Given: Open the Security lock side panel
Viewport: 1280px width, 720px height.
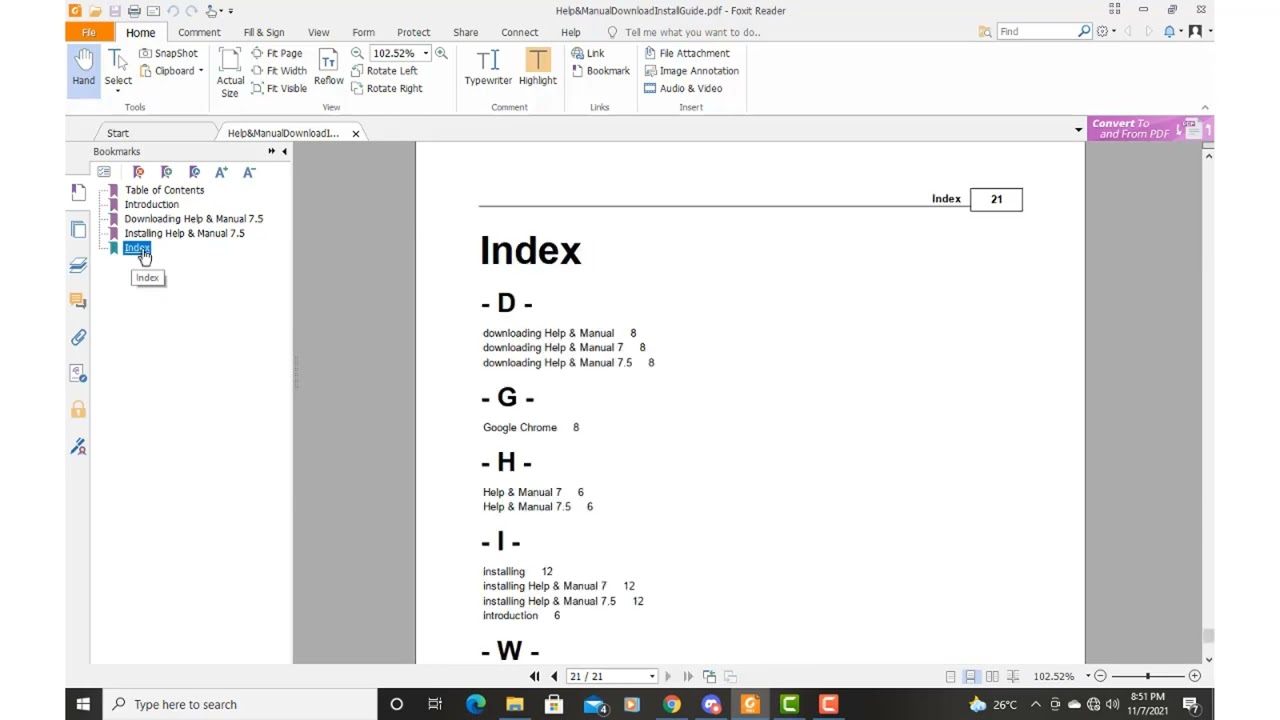Looking at the screenshot, I should click(x=78, y=409).
